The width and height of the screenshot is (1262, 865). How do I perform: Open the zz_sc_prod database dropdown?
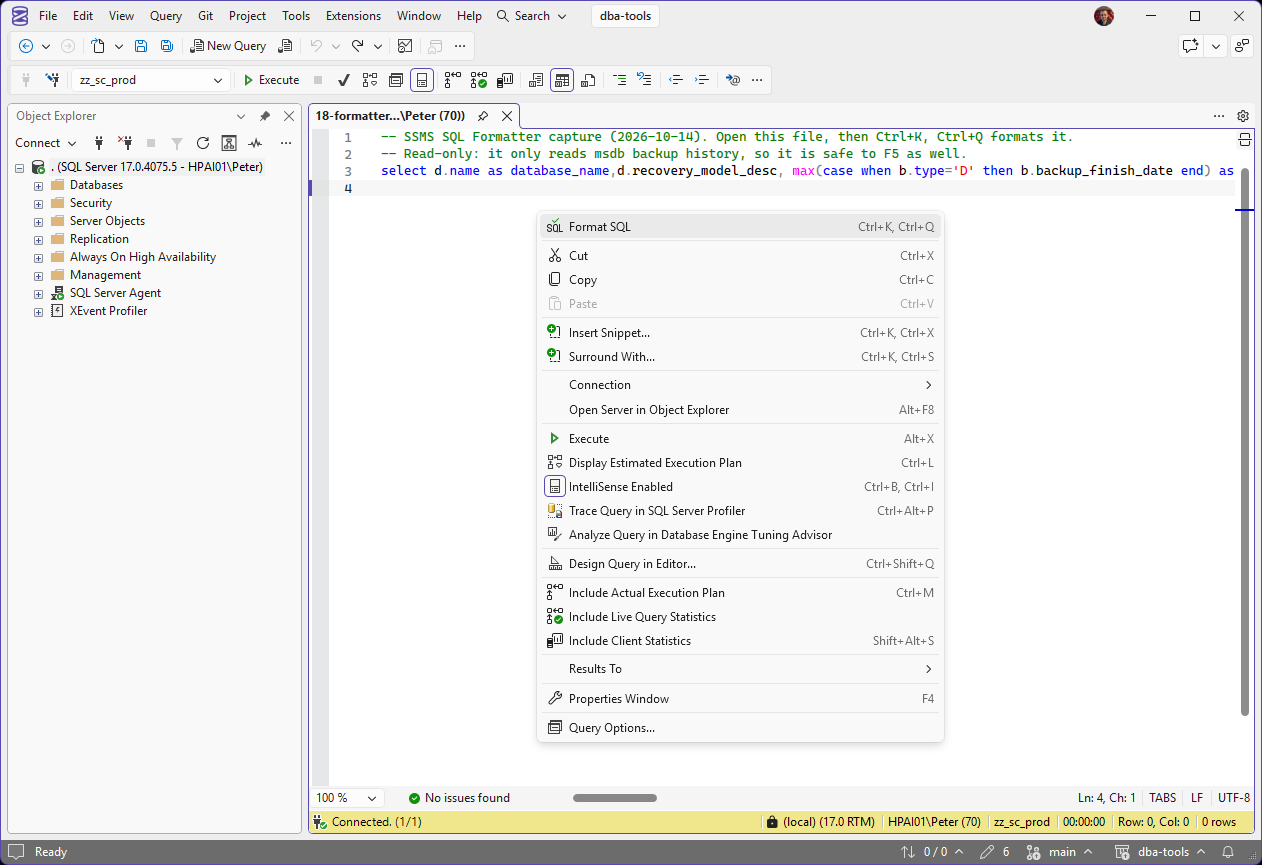coord(218,80)
